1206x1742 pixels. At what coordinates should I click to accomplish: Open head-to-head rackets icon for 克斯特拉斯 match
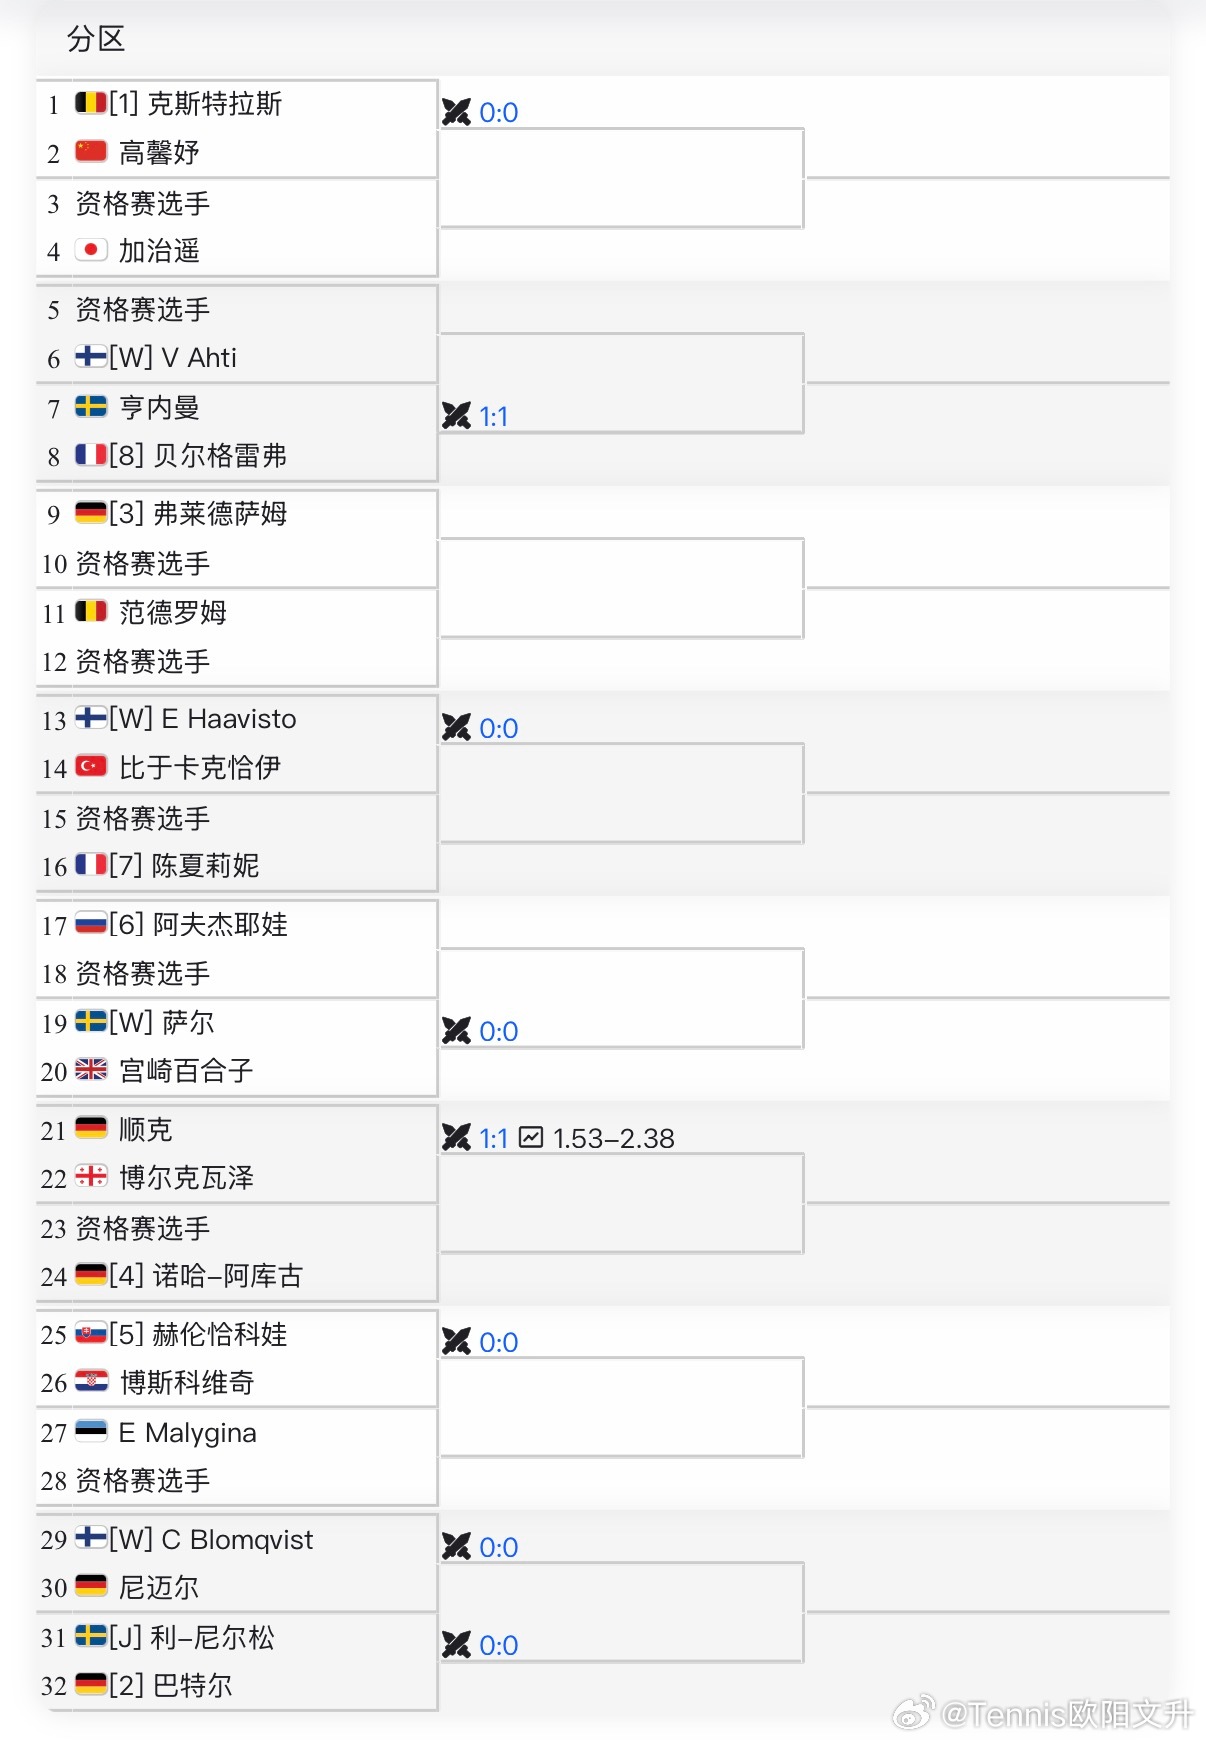coord(457,111)
